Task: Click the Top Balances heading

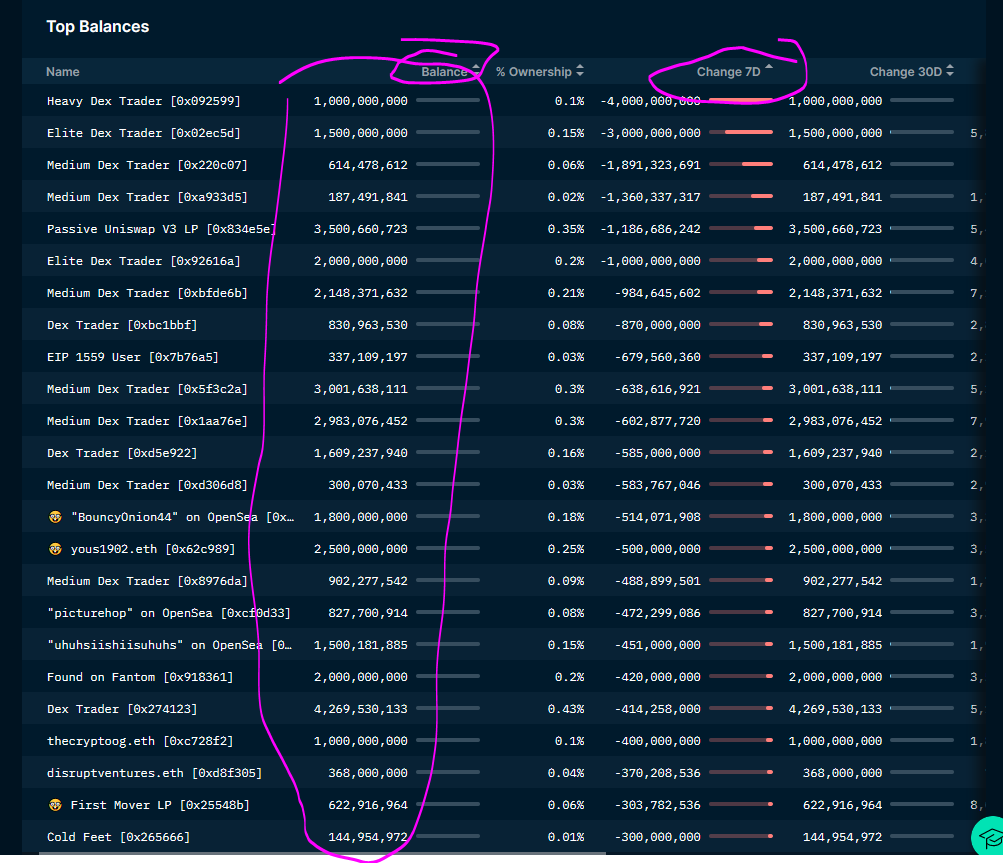Action: point(97,26)
